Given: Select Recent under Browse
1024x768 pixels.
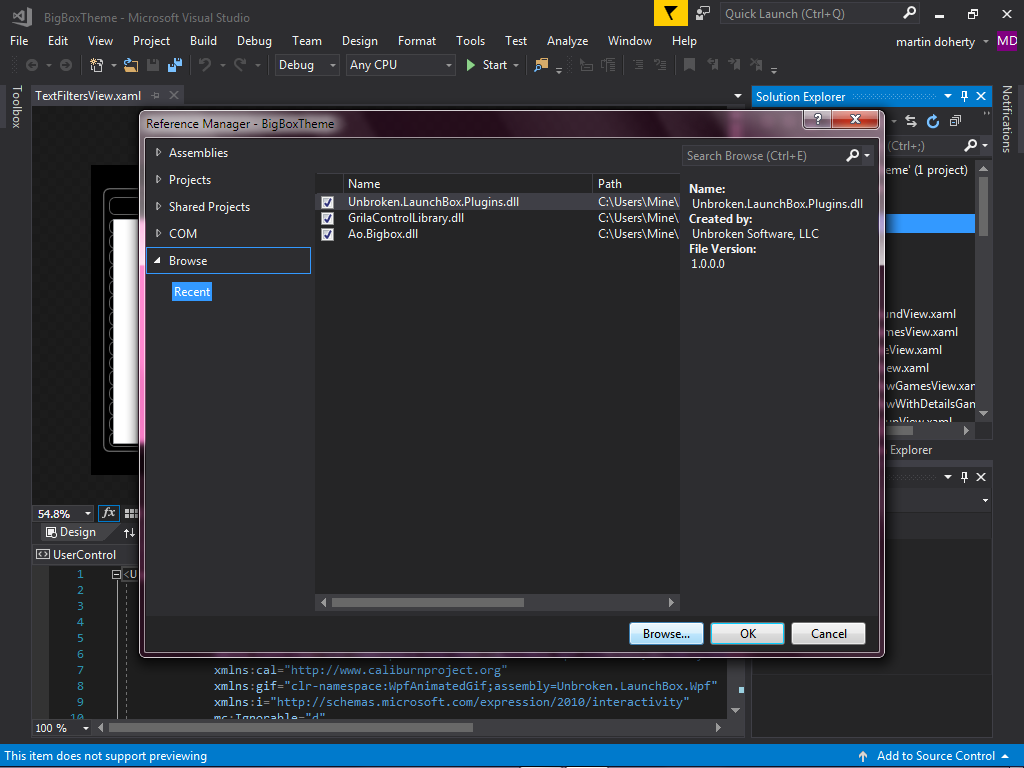Looking at the screenshot, I should (192, 292).
